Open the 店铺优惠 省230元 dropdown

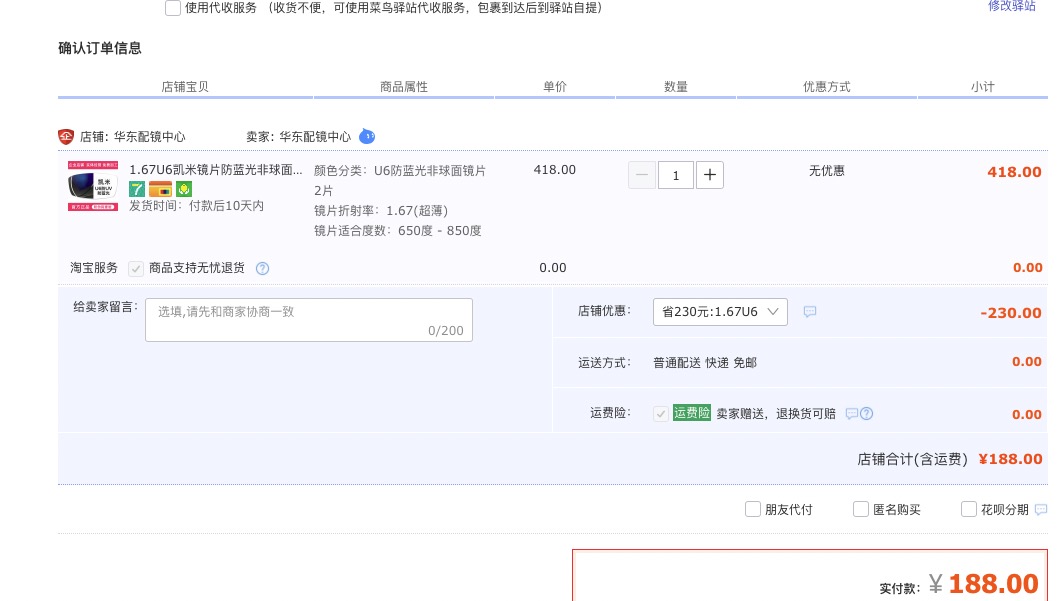coord(720,312)
